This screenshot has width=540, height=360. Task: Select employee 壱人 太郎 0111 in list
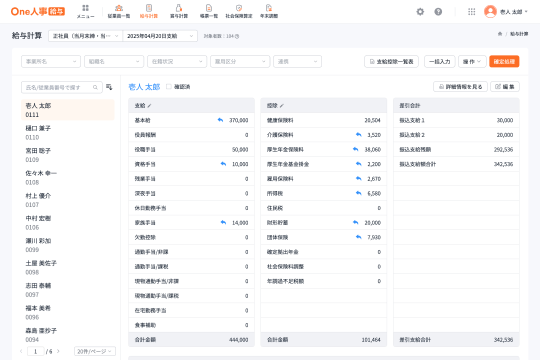point(68,110)
